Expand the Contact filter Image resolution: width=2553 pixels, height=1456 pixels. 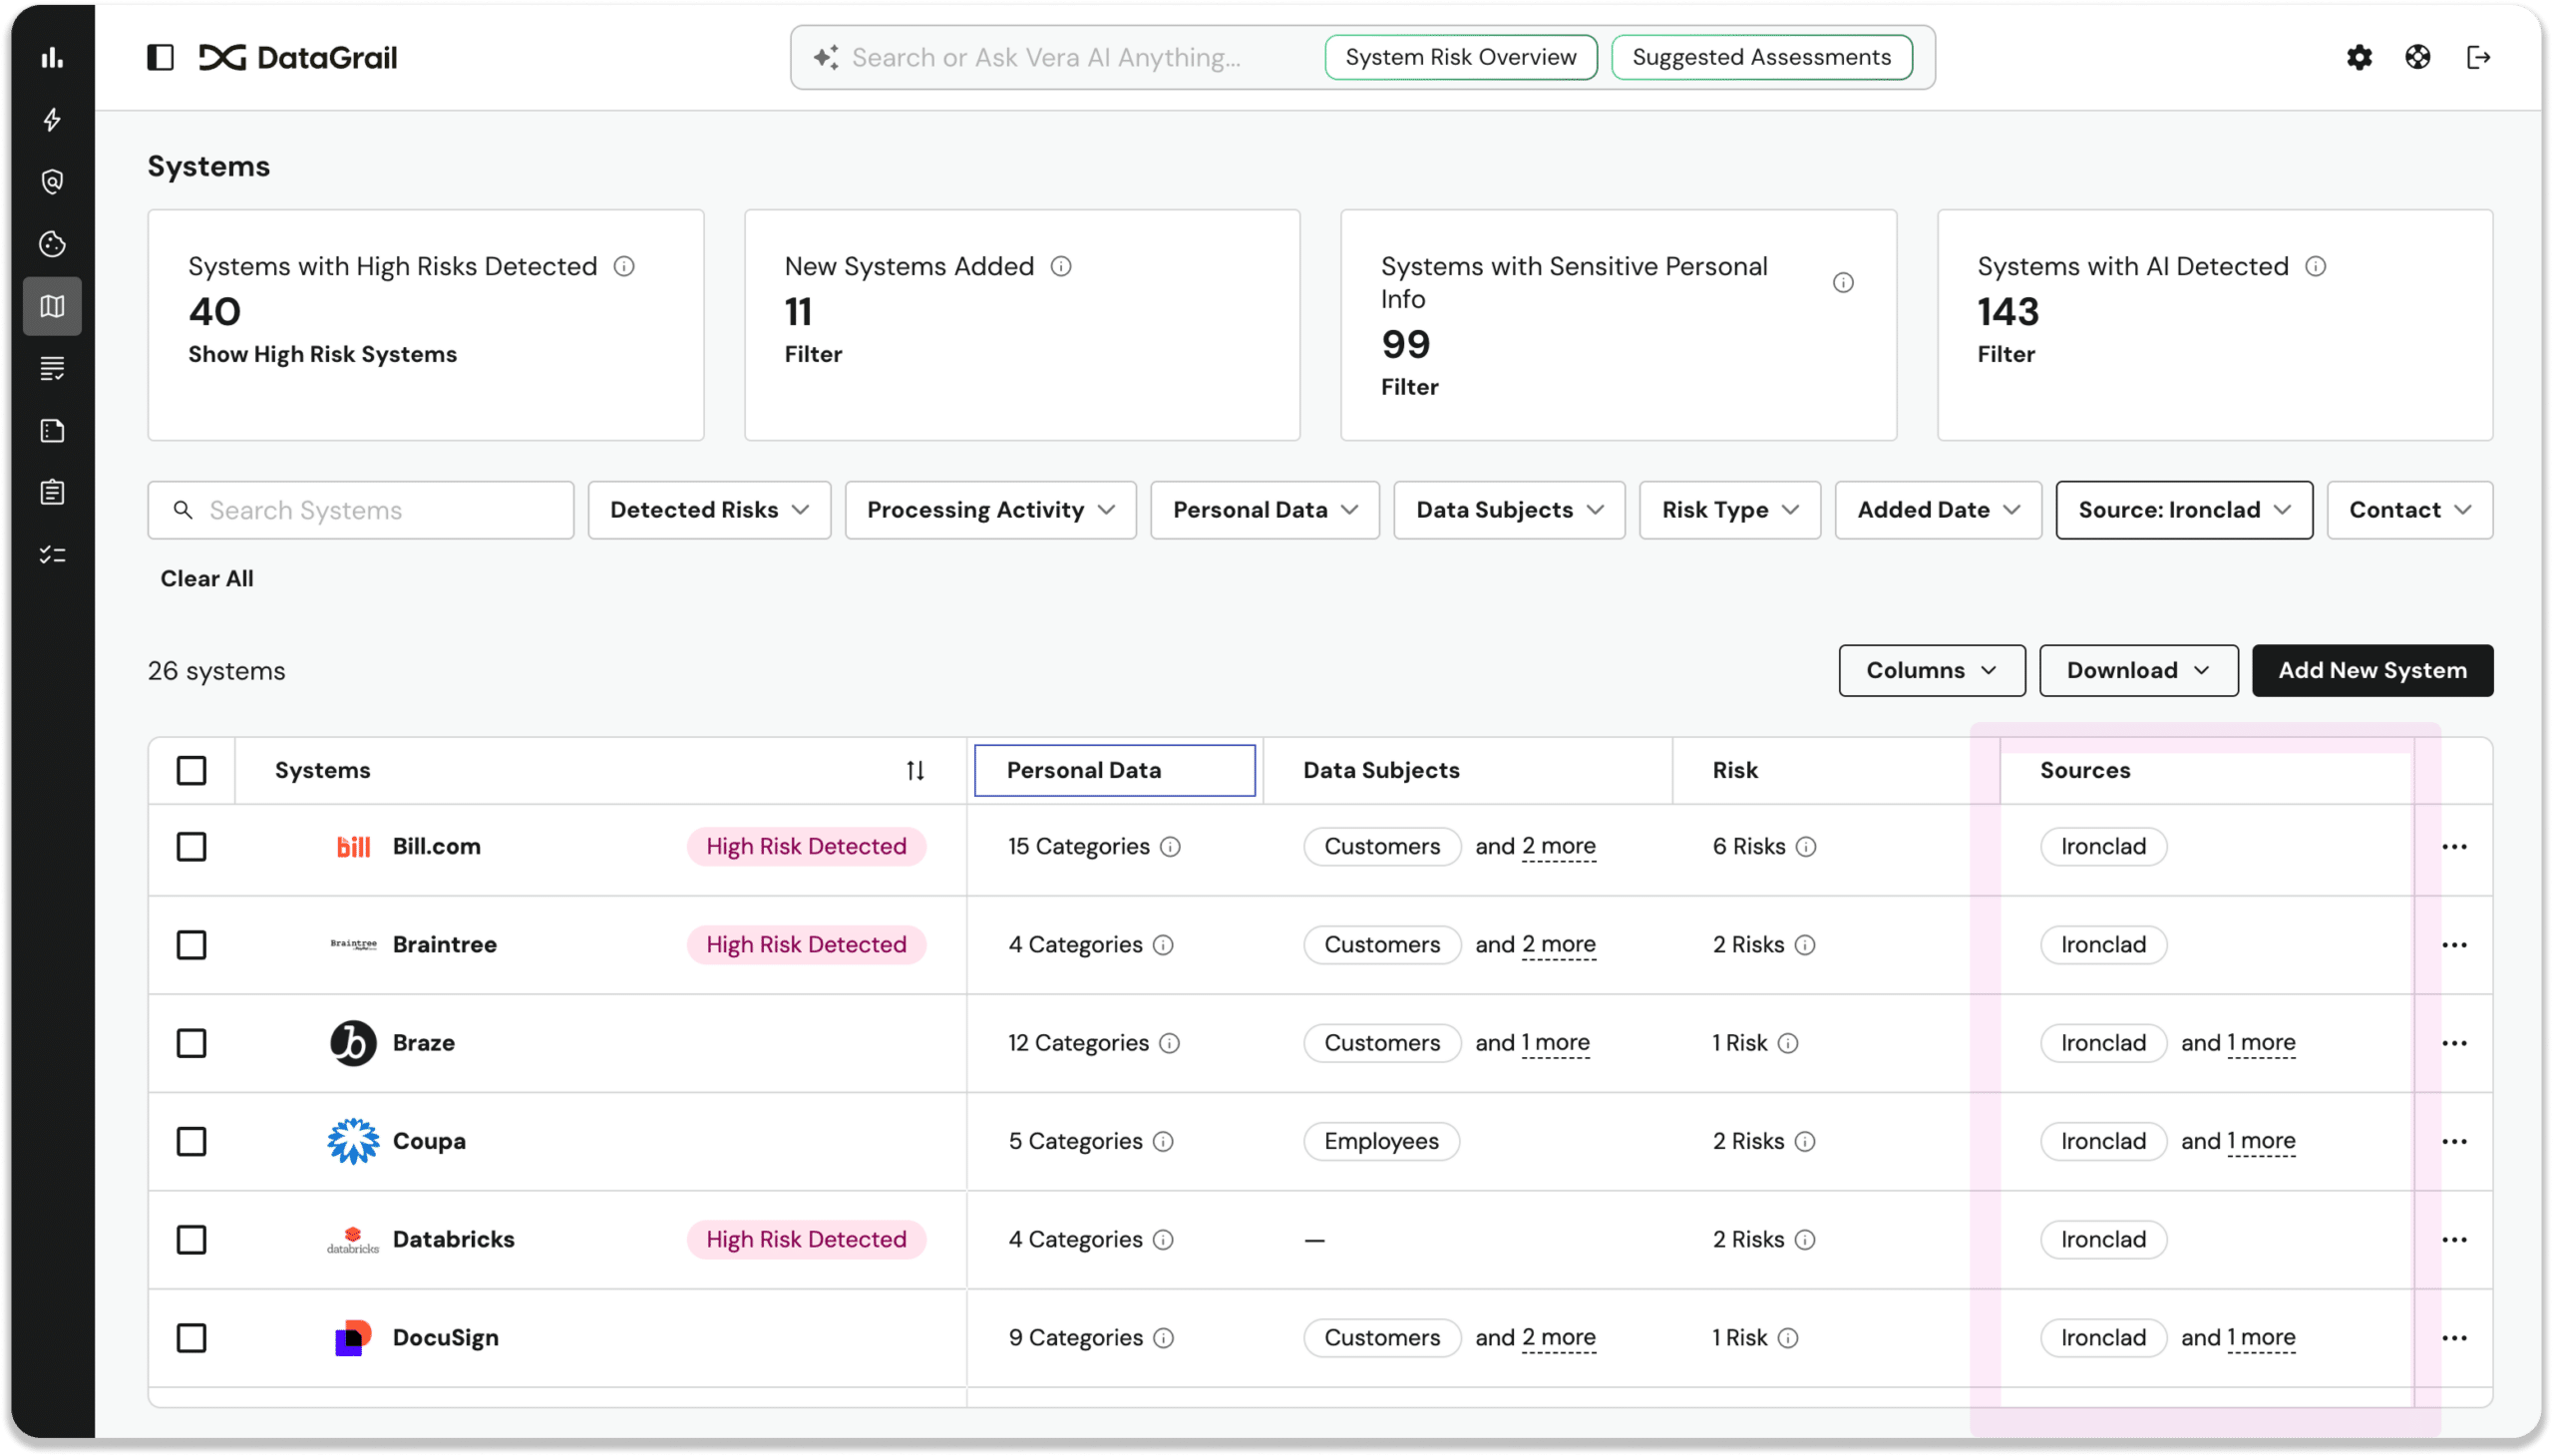[2409, 510]
